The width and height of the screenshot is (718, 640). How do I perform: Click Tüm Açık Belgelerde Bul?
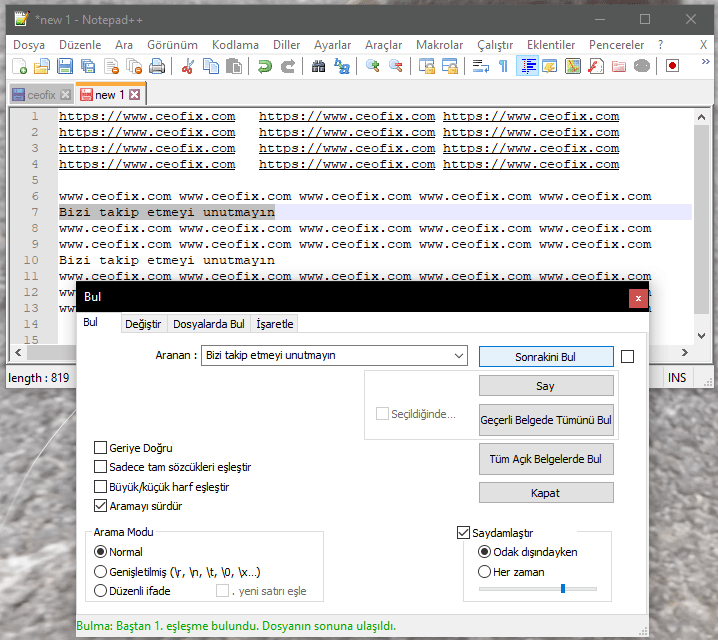(546, 459)
